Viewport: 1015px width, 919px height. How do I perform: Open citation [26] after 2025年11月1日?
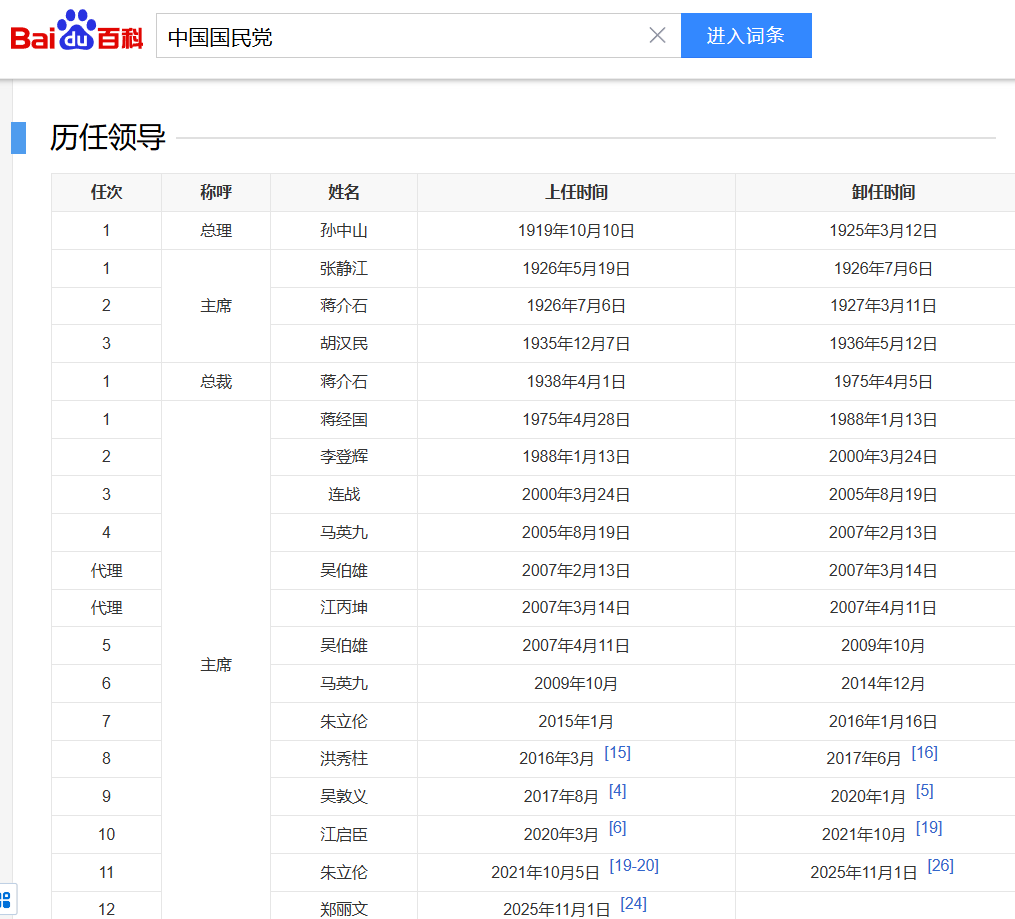(940, 866)
